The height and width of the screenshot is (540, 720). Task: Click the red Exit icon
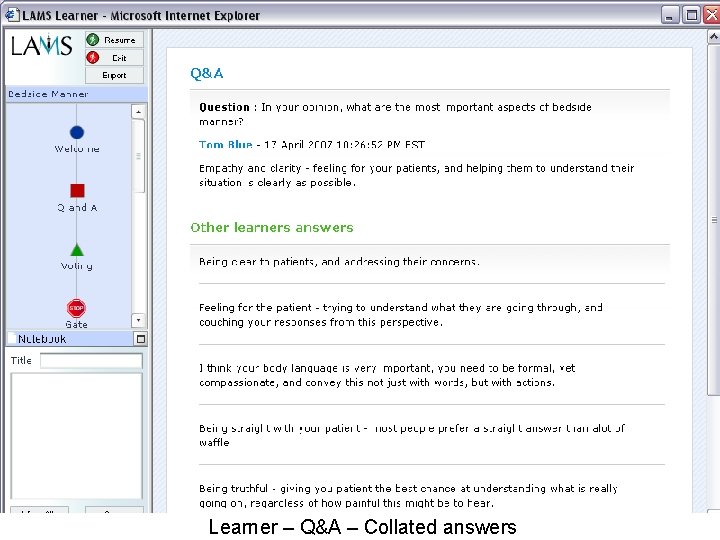coord(93,57)
